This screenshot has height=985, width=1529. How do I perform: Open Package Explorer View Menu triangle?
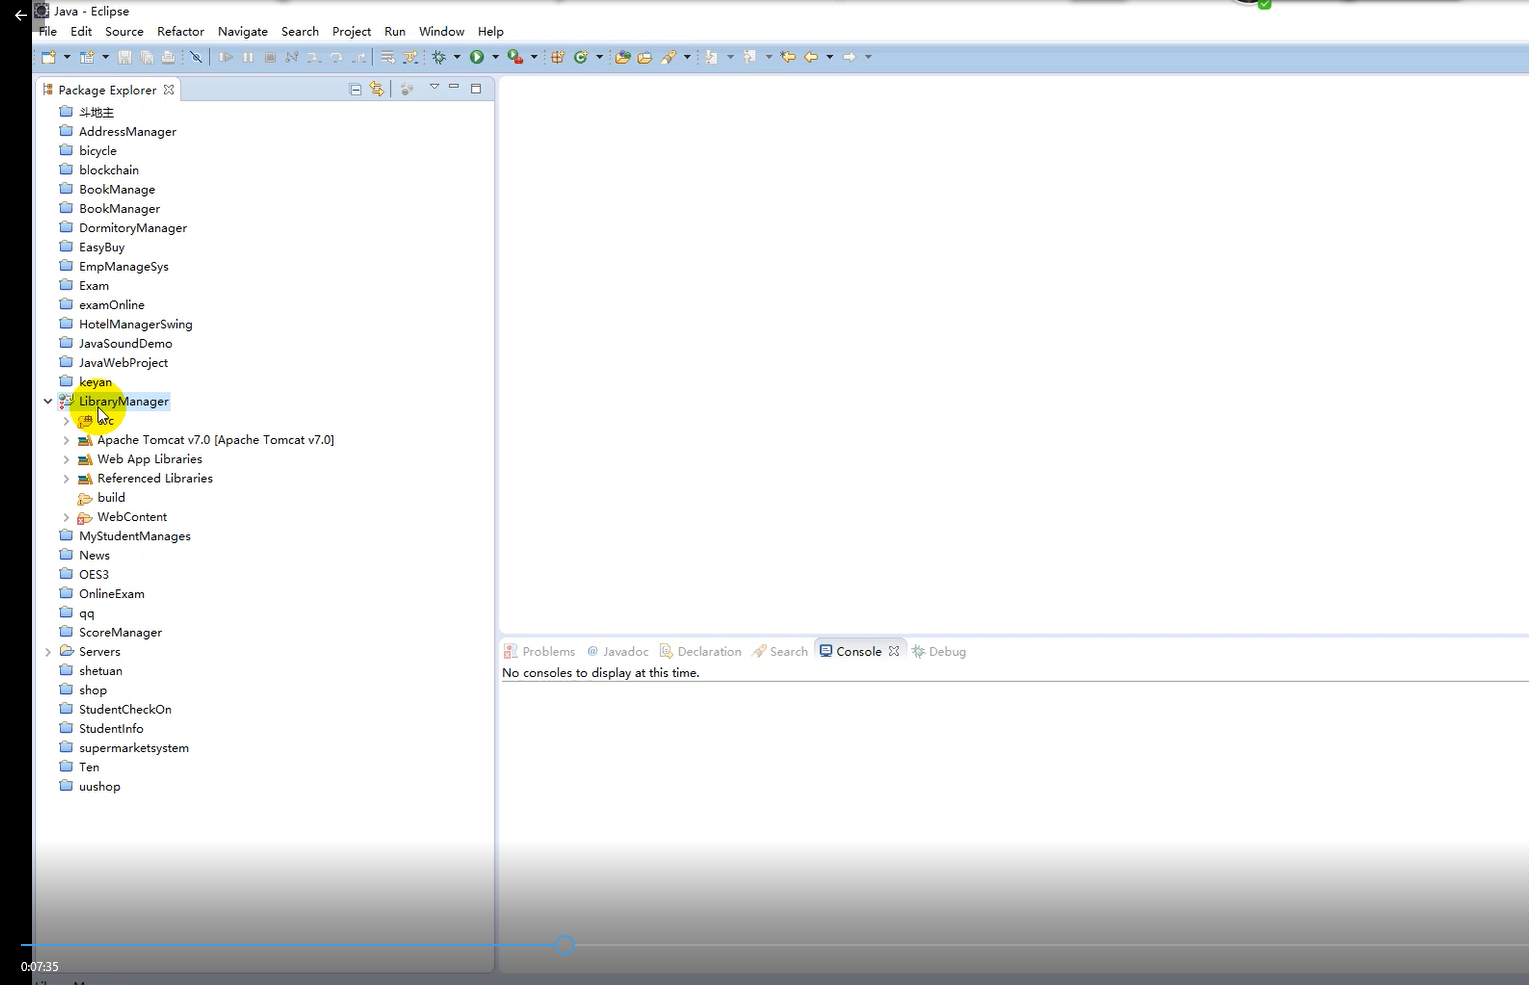point(434,88)
